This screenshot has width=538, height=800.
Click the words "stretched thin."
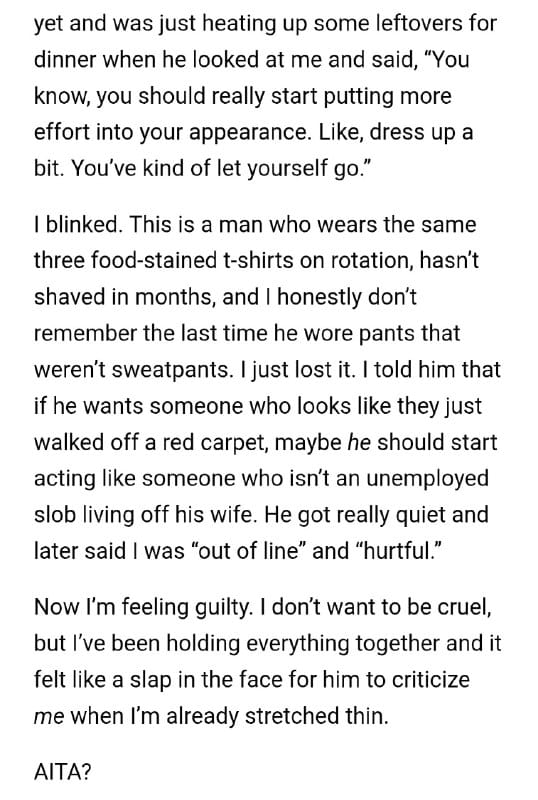pos(316,716)
